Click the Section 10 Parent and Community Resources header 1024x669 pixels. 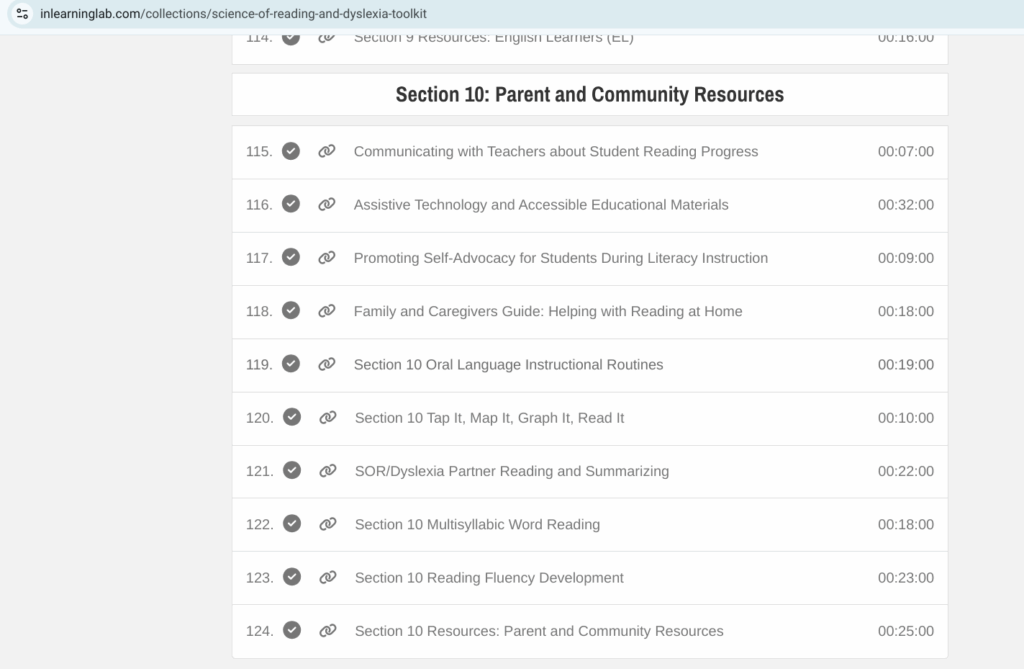[x=589, y=95]
